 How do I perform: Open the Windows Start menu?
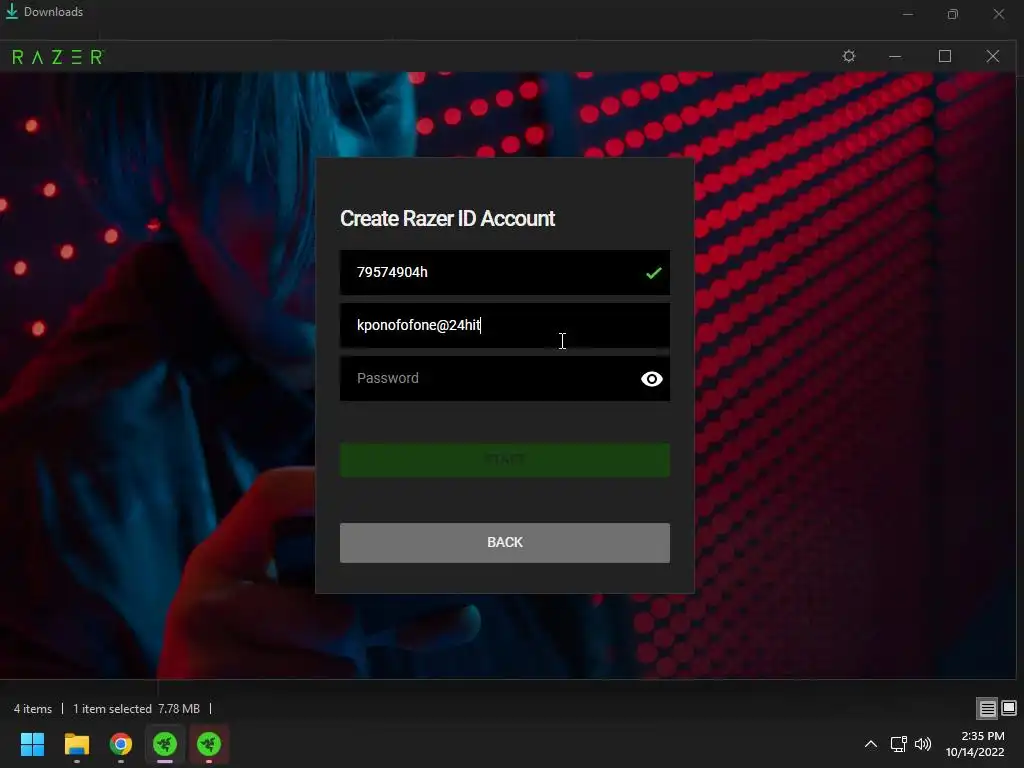click(x=32, y=744)
